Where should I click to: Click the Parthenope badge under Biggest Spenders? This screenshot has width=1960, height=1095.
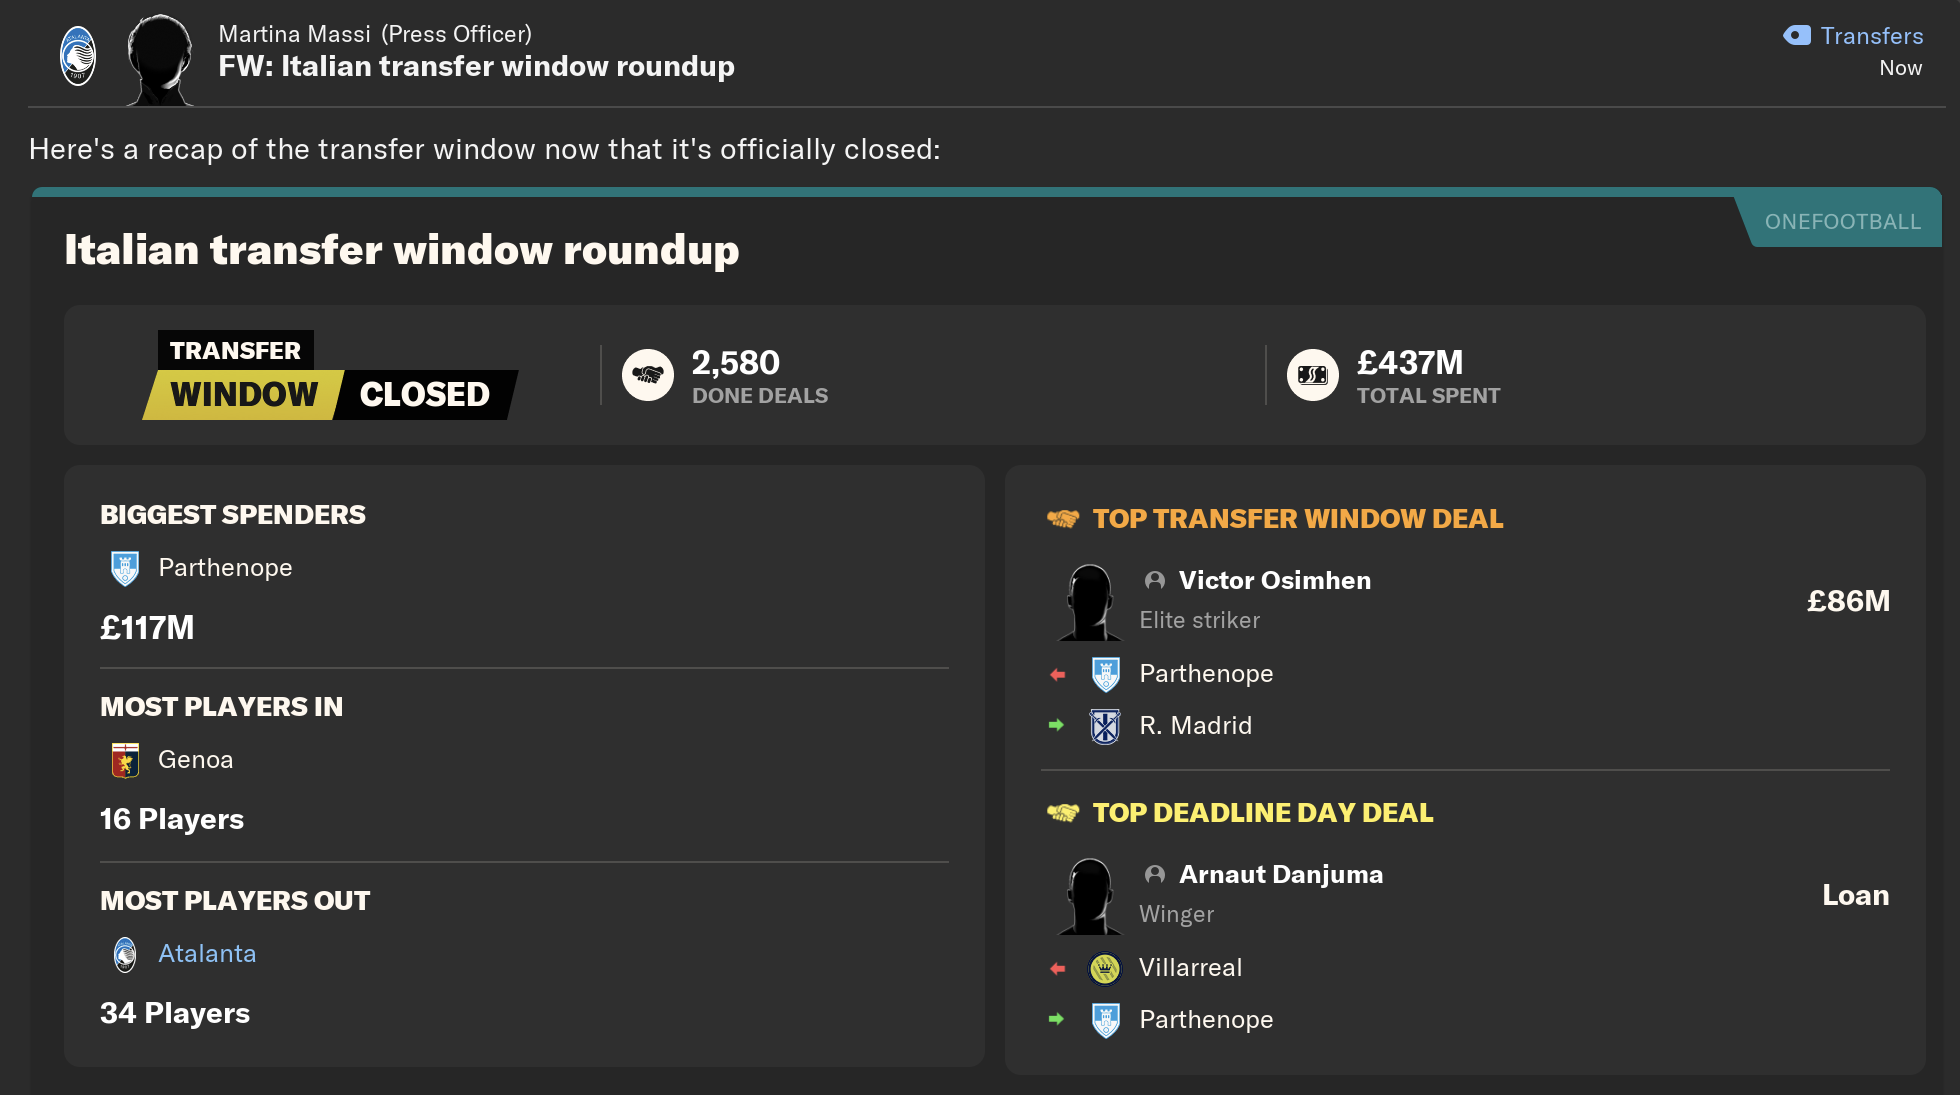[125, 568]
